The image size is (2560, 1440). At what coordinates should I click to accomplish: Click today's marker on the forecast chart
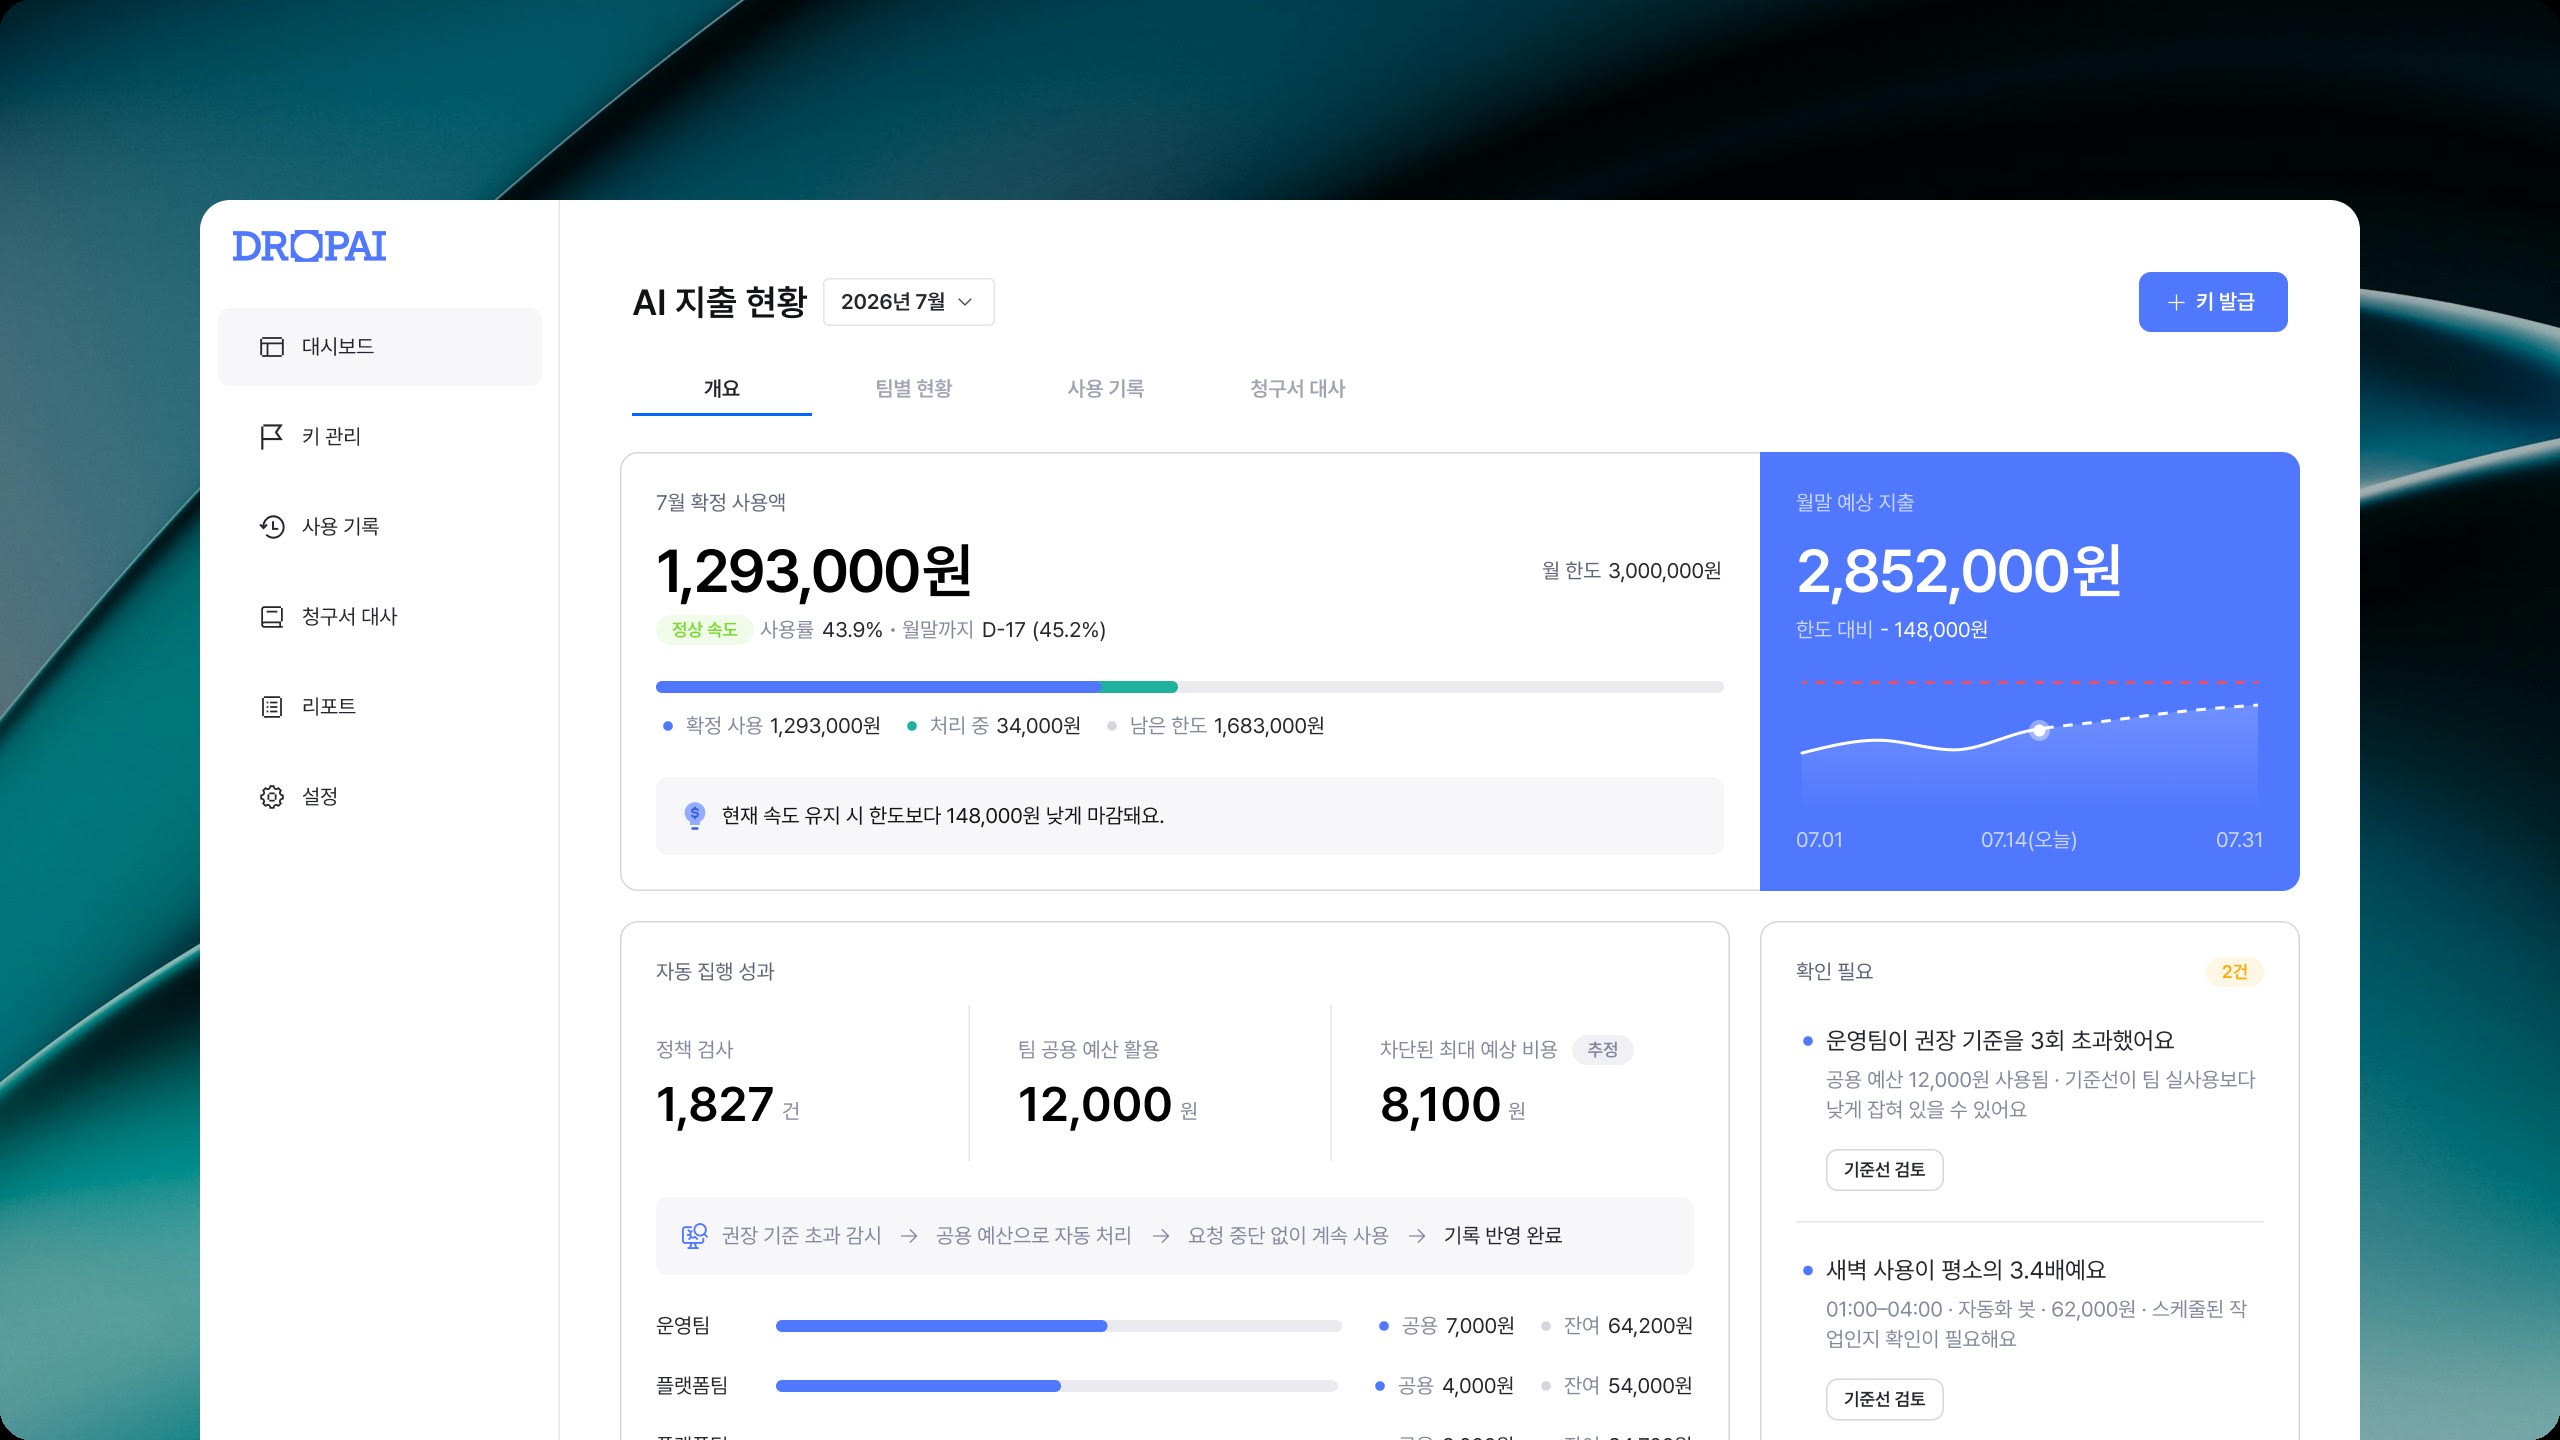pyautogui.click(x=2039, y=731)
